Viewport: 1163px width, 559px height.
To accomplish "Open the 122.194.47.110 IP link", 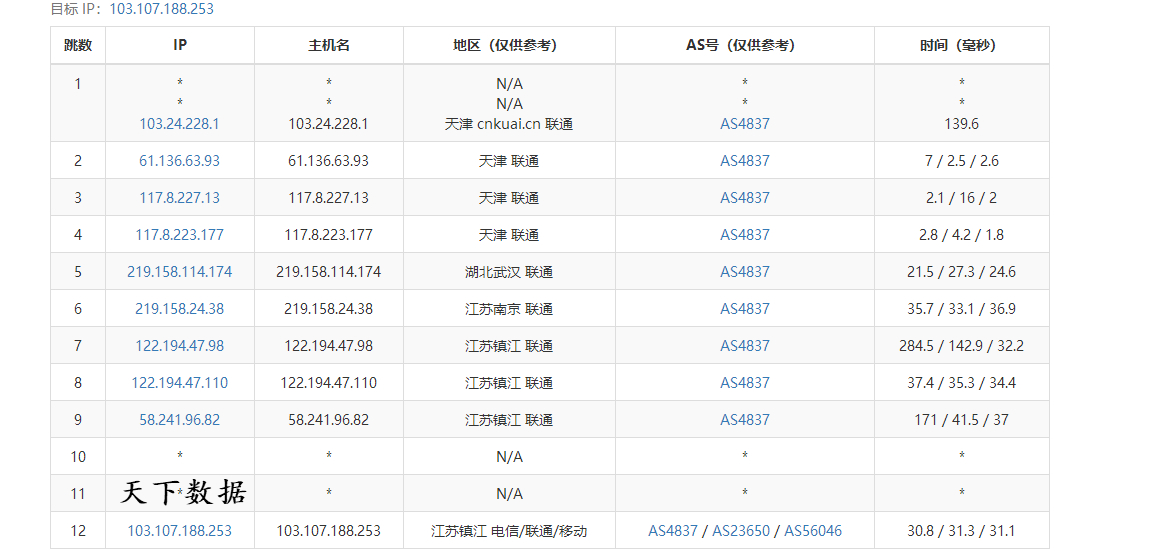I will pyautogui.click(x=179, y=383).
